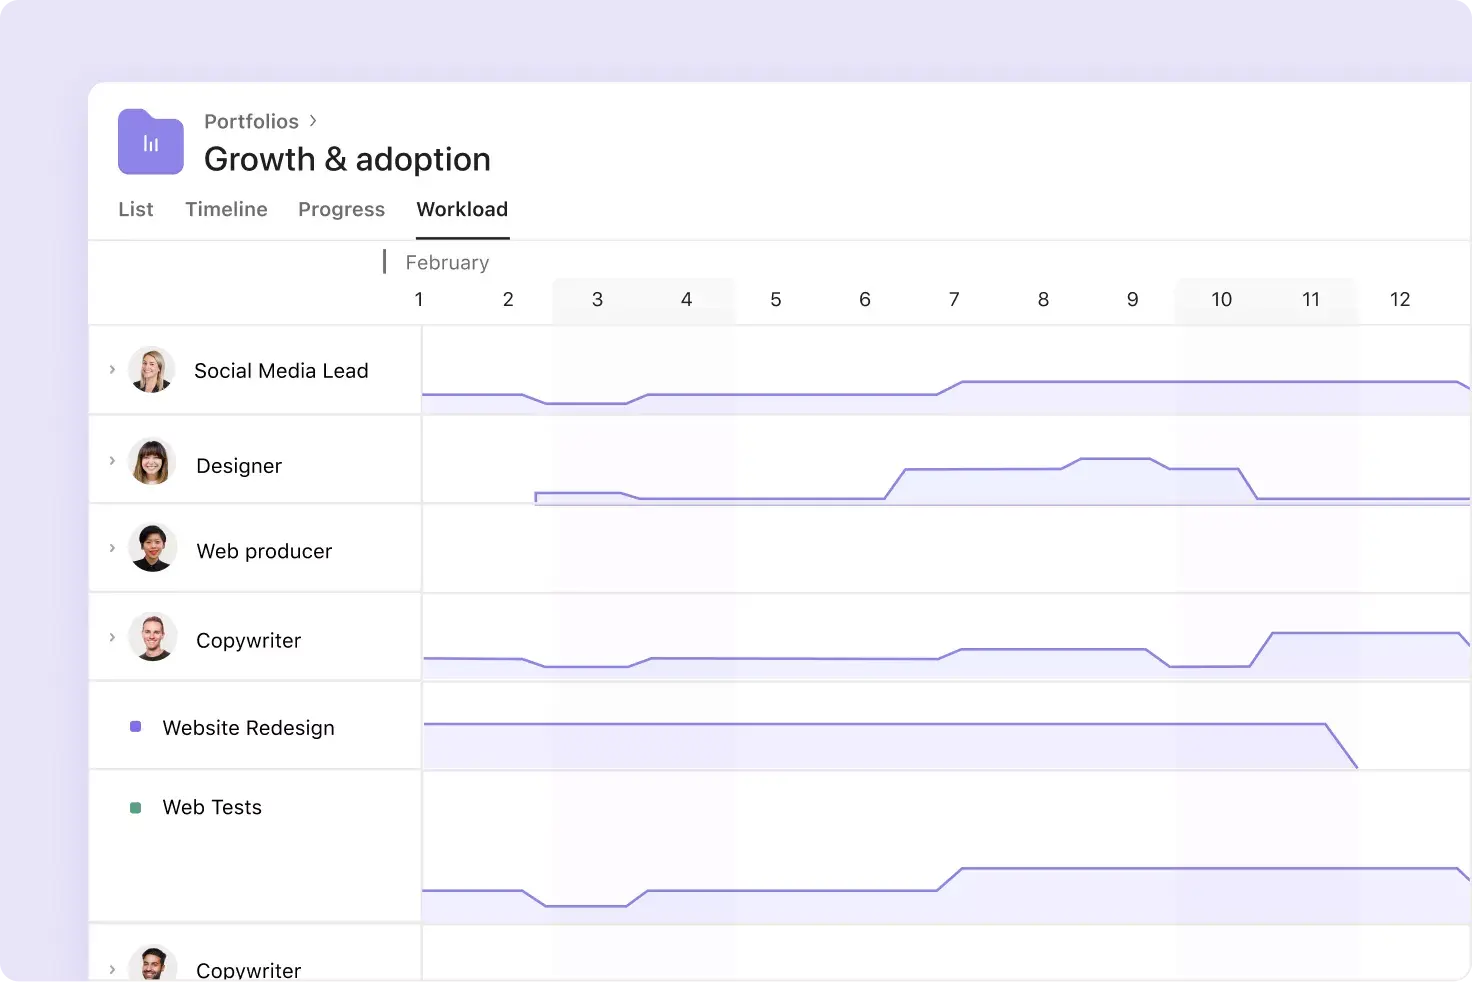Click the Designer's profile picture
1472x982 pixels.
click(152, 461)
